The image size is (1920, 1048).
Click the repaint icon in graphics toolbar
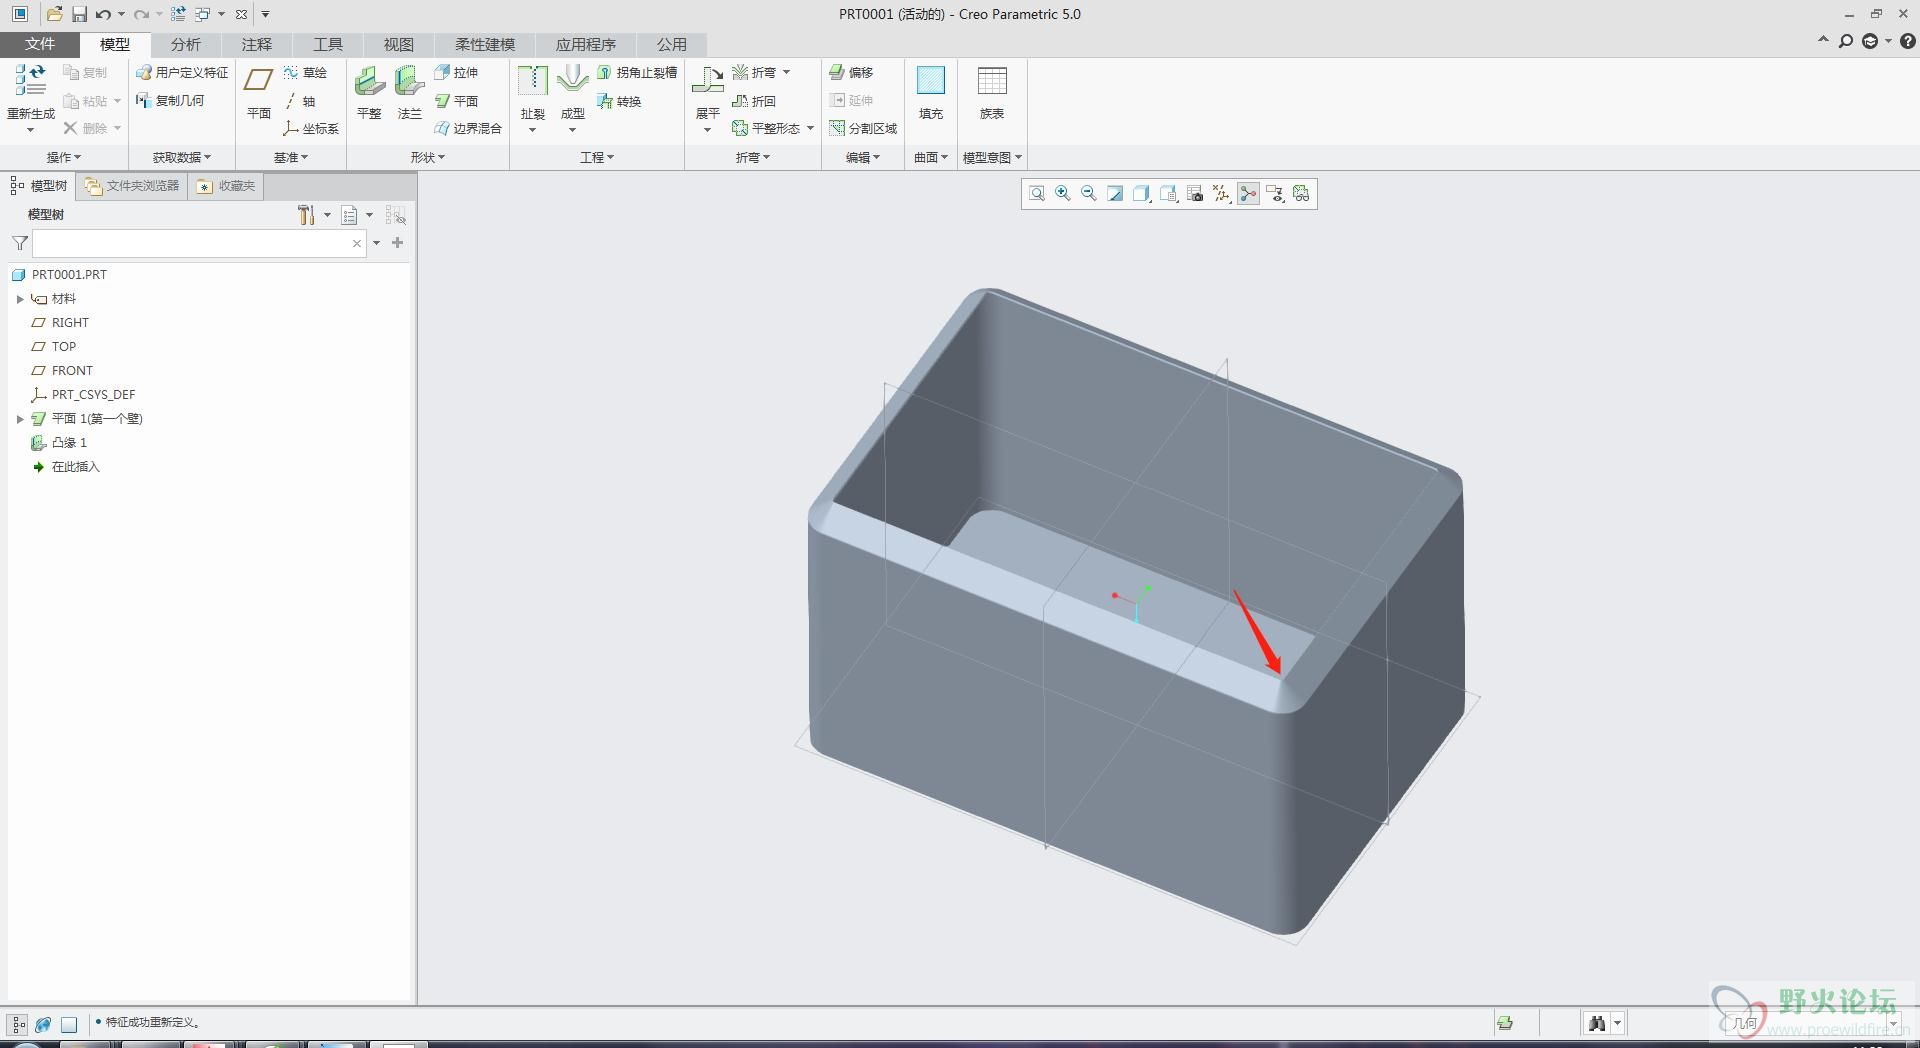coord(1115,194)
